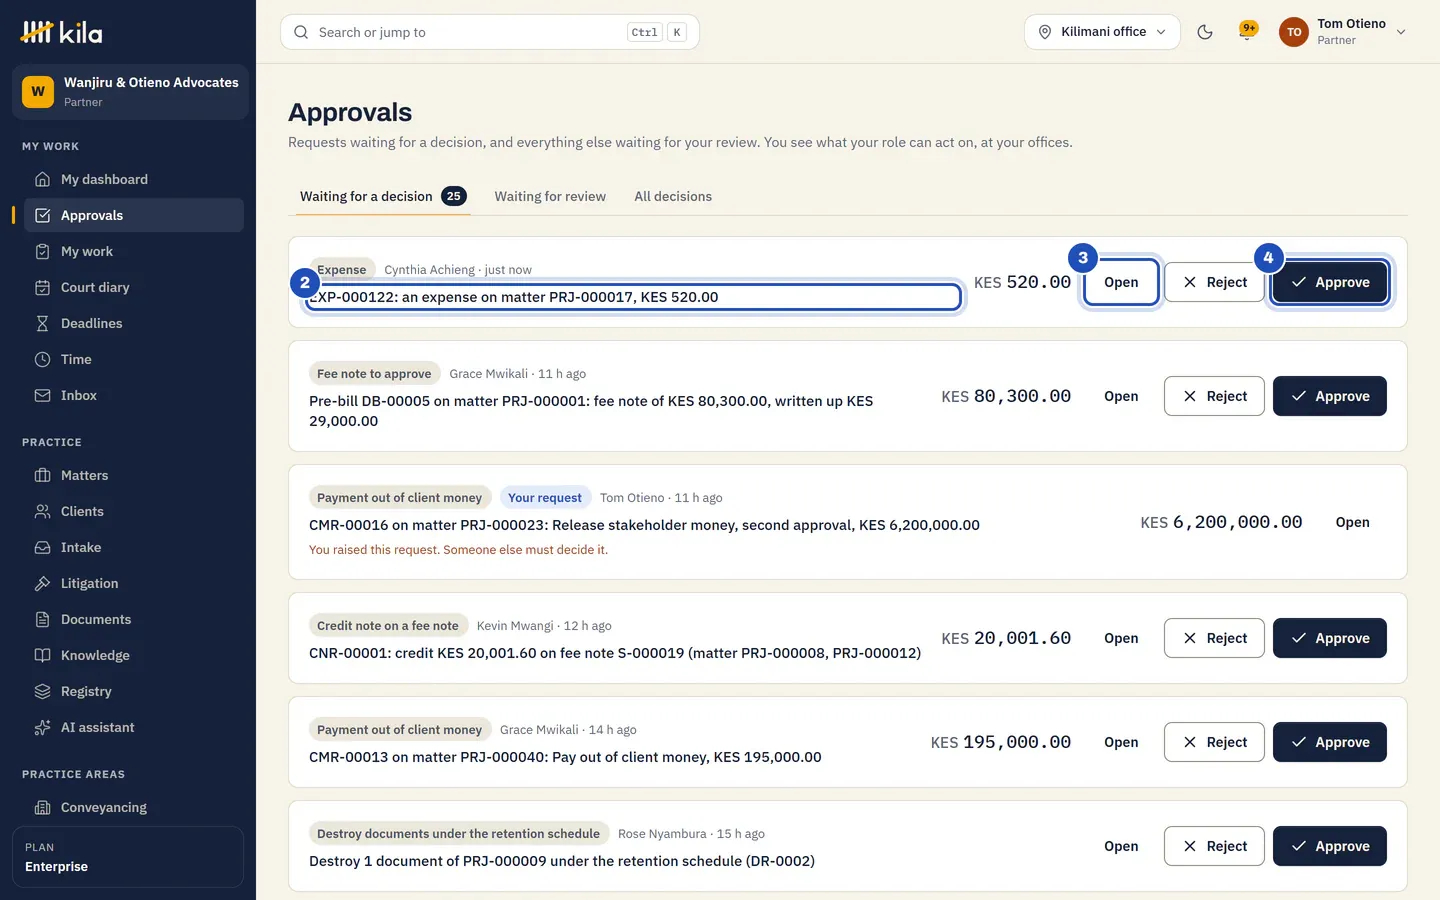Viewport: 1440px width, 900px height.
Task: Click the Your request badge
Action: point(544,497)
